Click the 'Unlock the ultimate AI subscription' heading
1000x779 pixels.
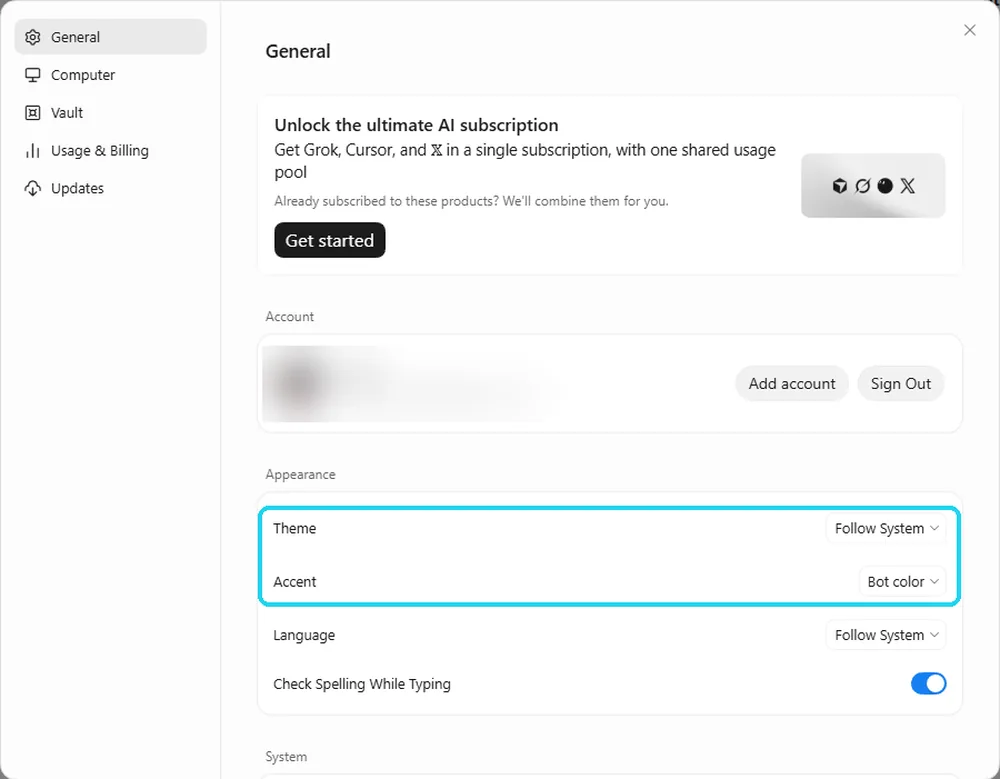(416, 125)
